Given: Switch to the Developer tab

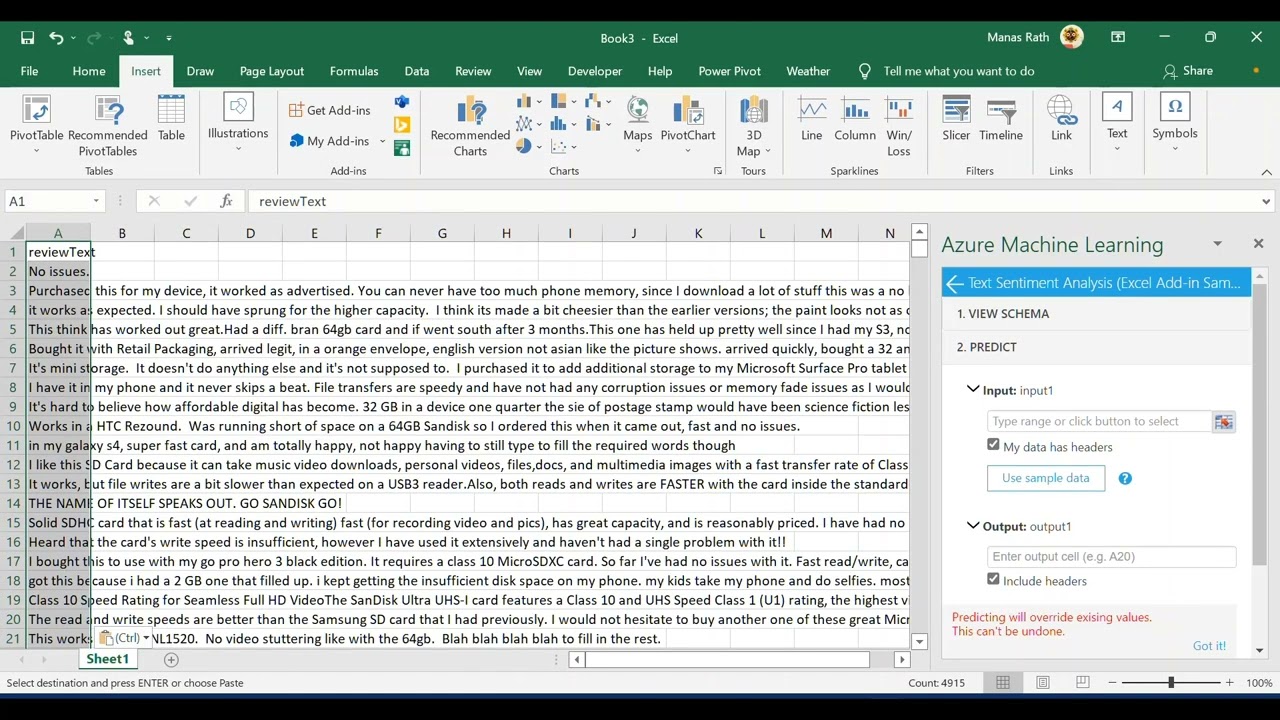Looking at the screenshot, I should click(x=595, y=71).
